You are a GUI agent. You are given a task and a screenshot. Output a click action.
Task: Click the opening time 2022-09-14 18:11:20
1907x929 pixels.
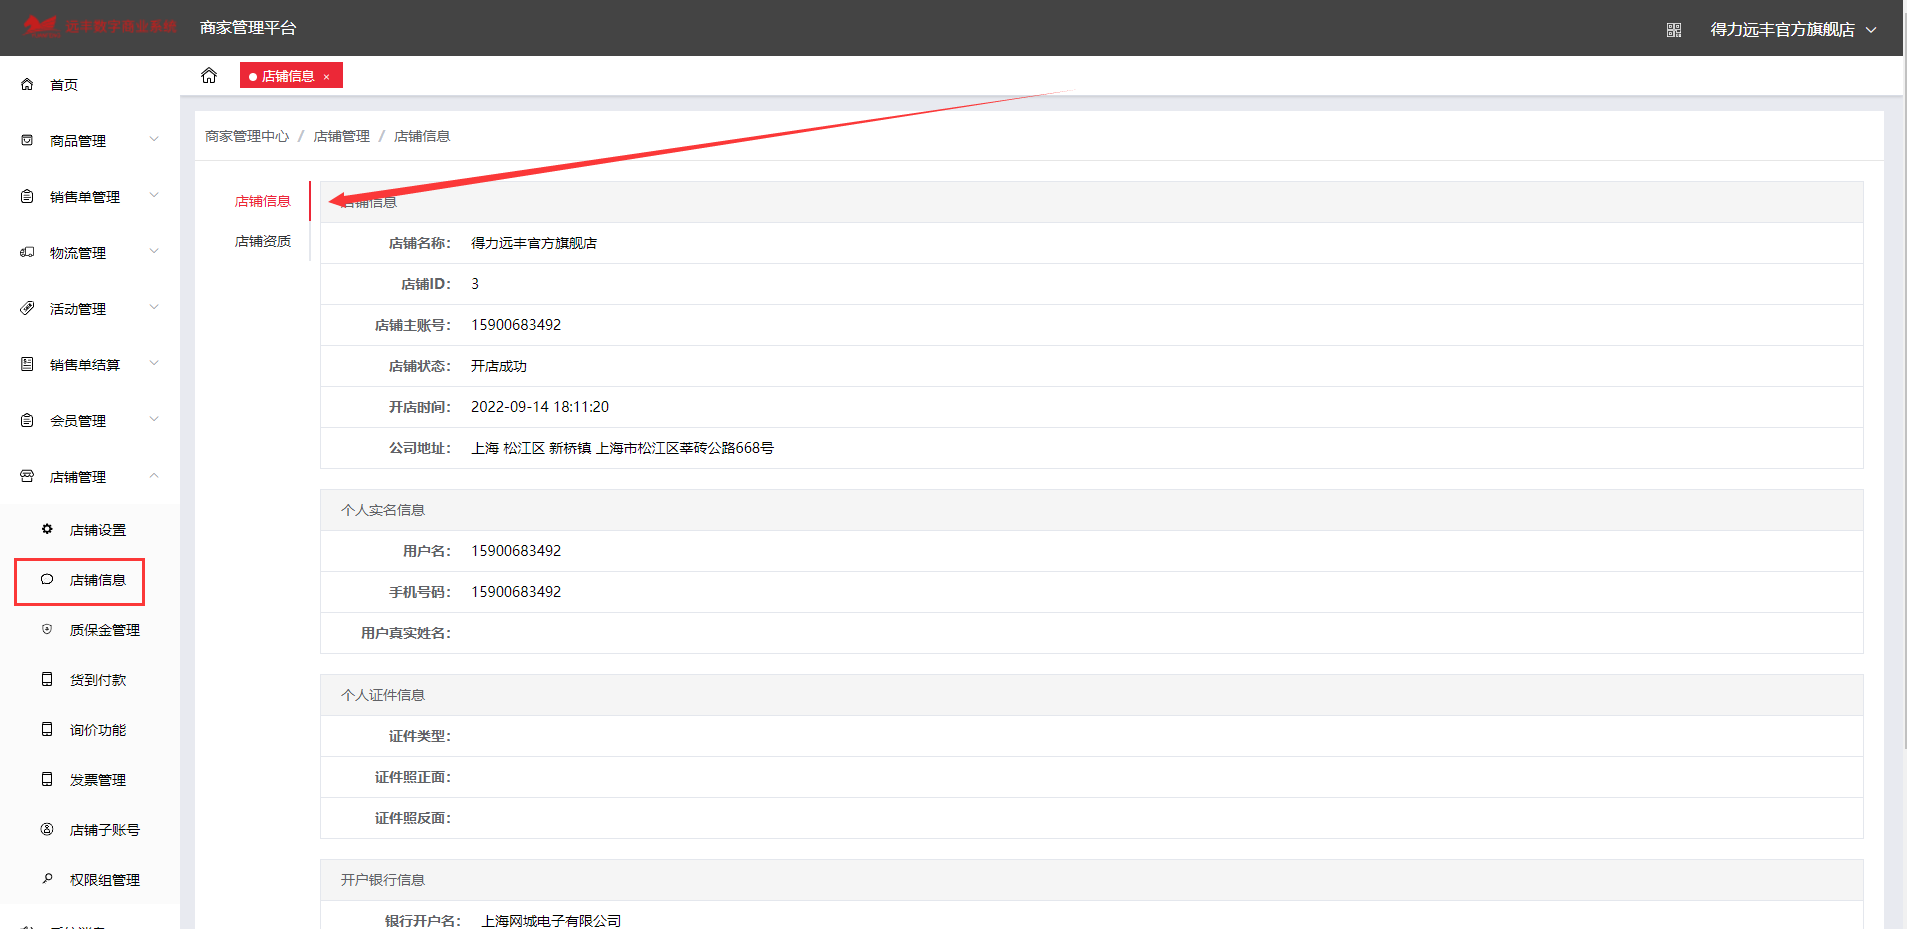tap(540, 407)
